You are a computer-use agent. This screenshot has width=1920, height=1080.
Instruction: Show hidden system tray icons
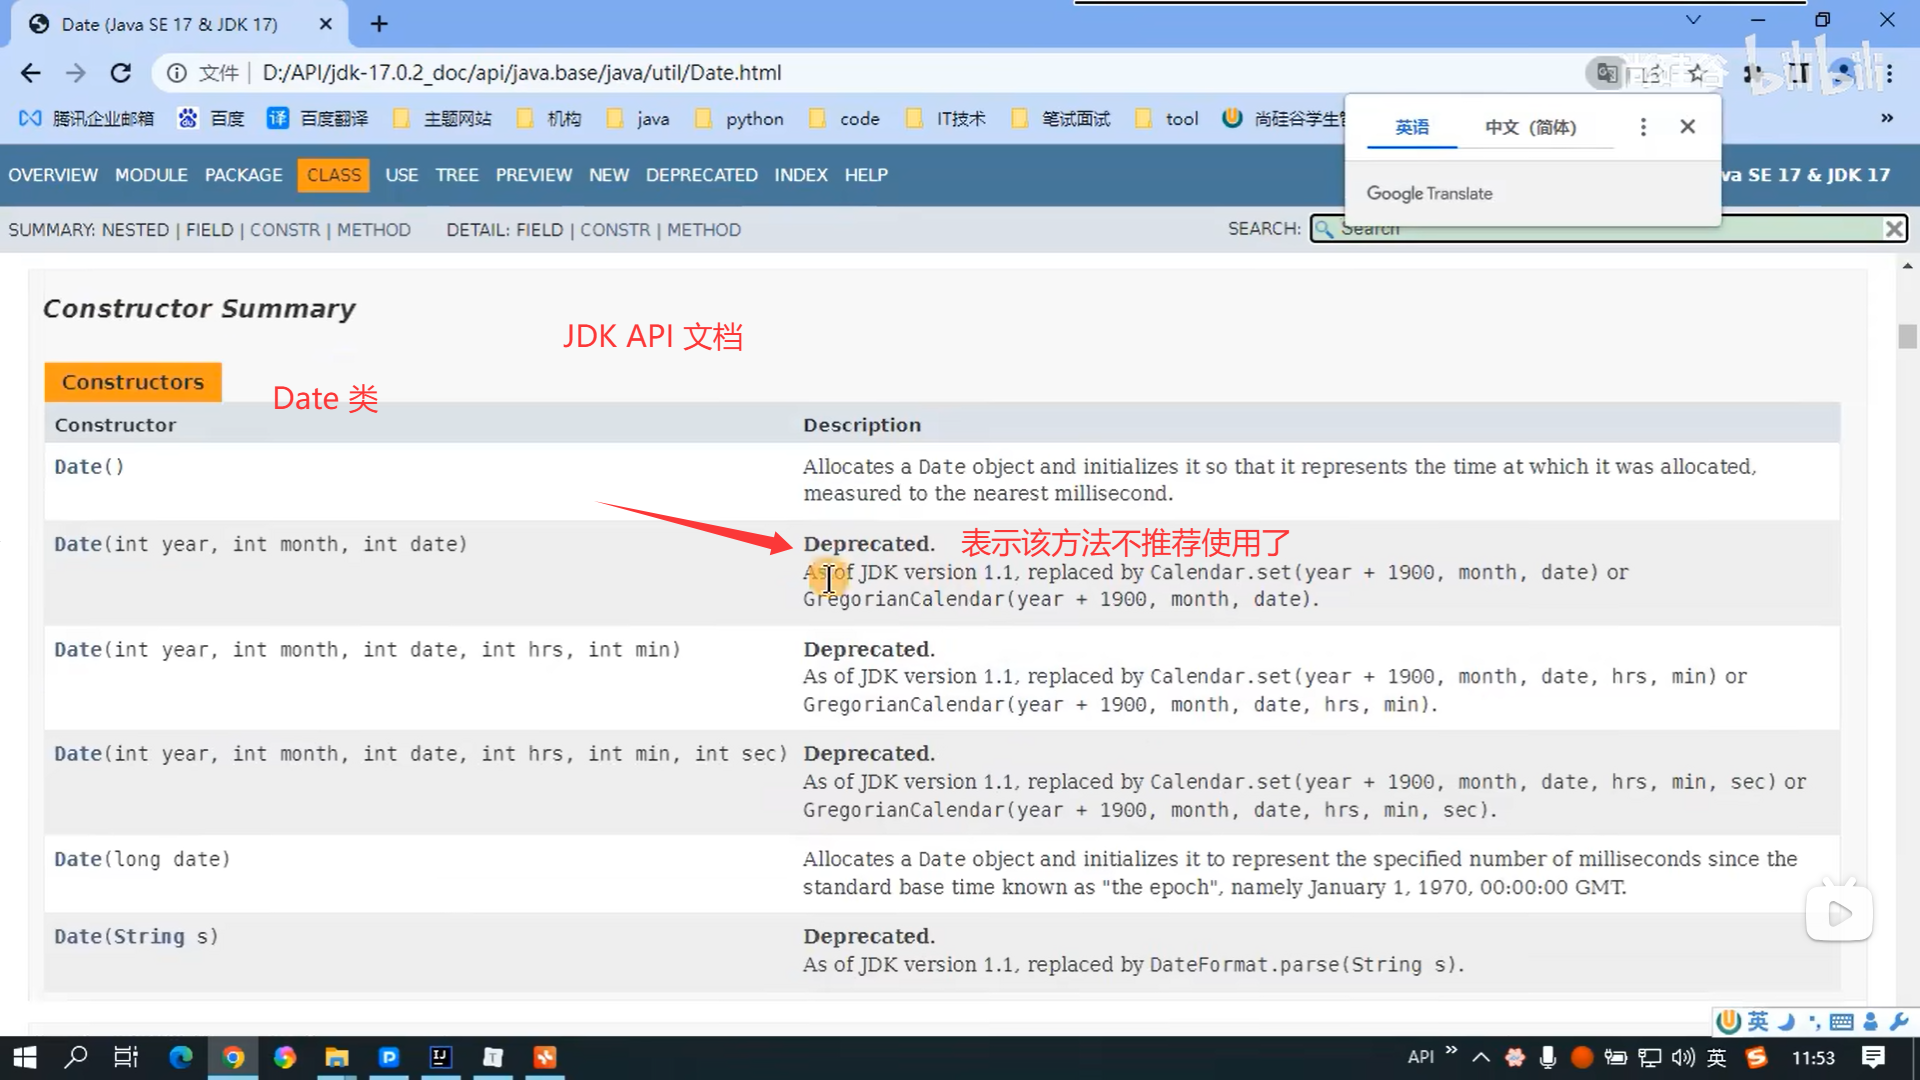pos(1481,1057)
